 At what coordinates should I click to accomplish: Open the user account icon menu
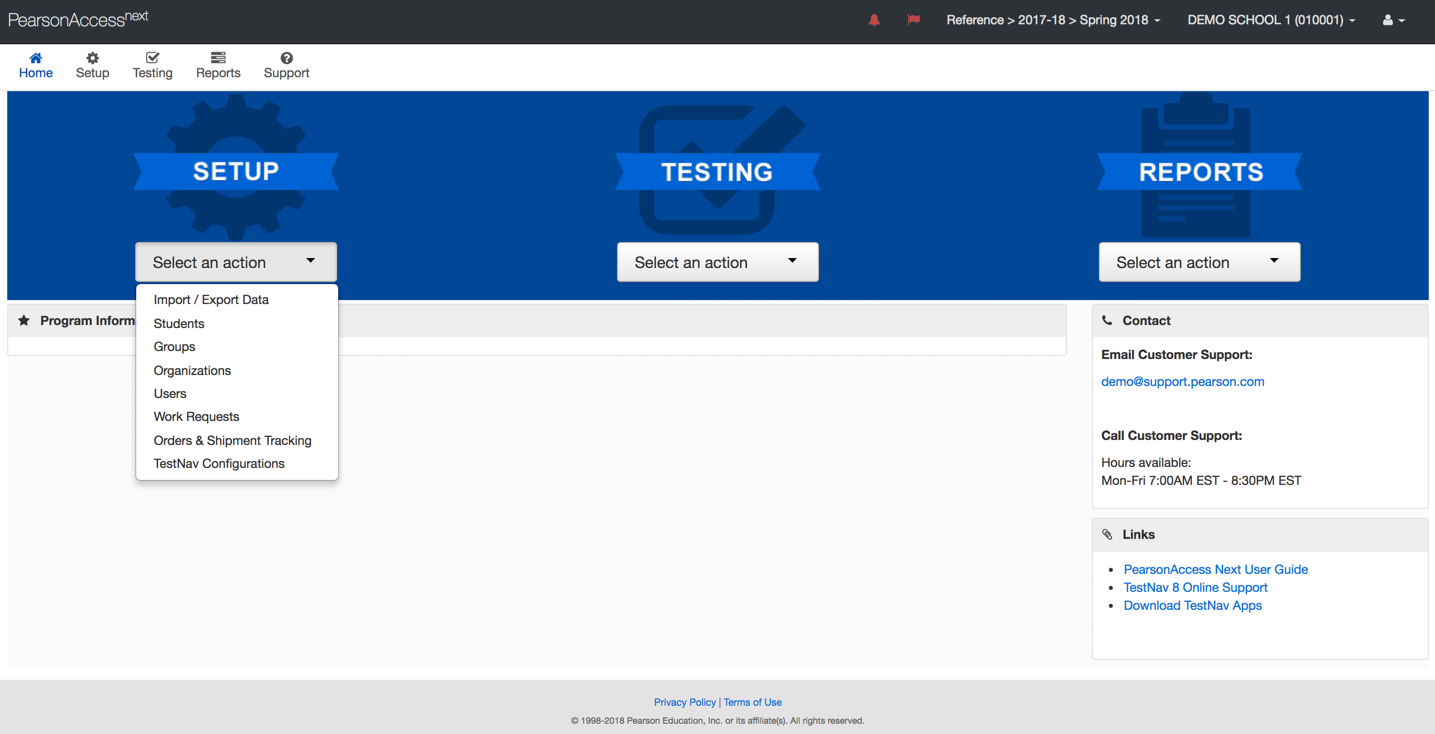[1393, 20]
